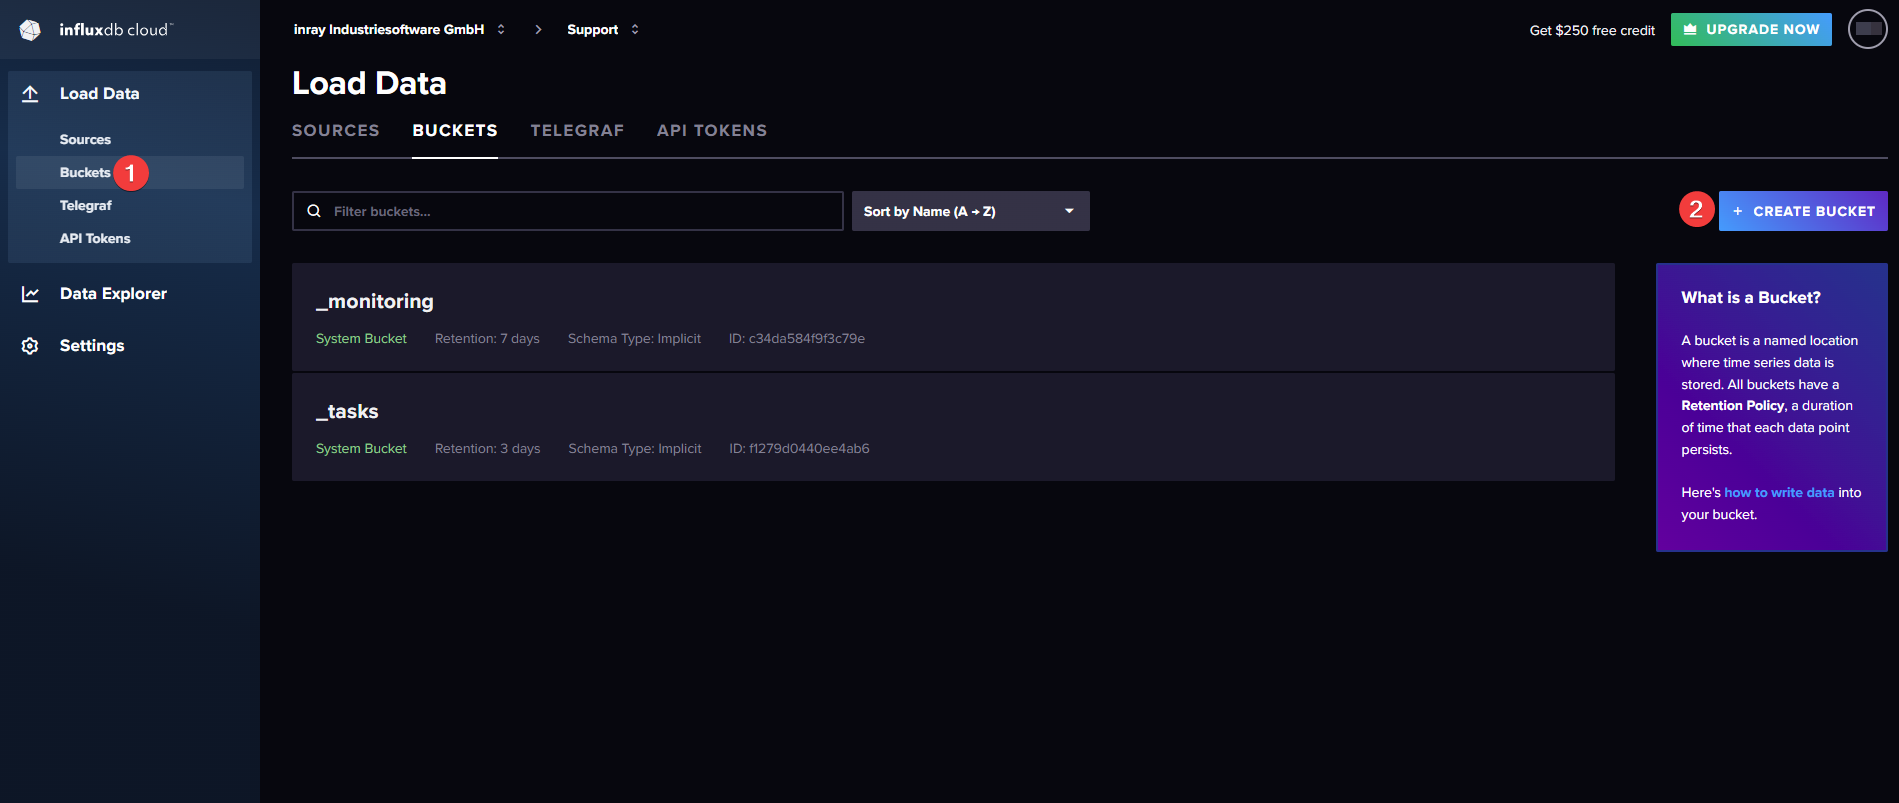Click the crown icon in Upgrade Now
This screenshot has height=803, width=1899.
(1690, 29)
